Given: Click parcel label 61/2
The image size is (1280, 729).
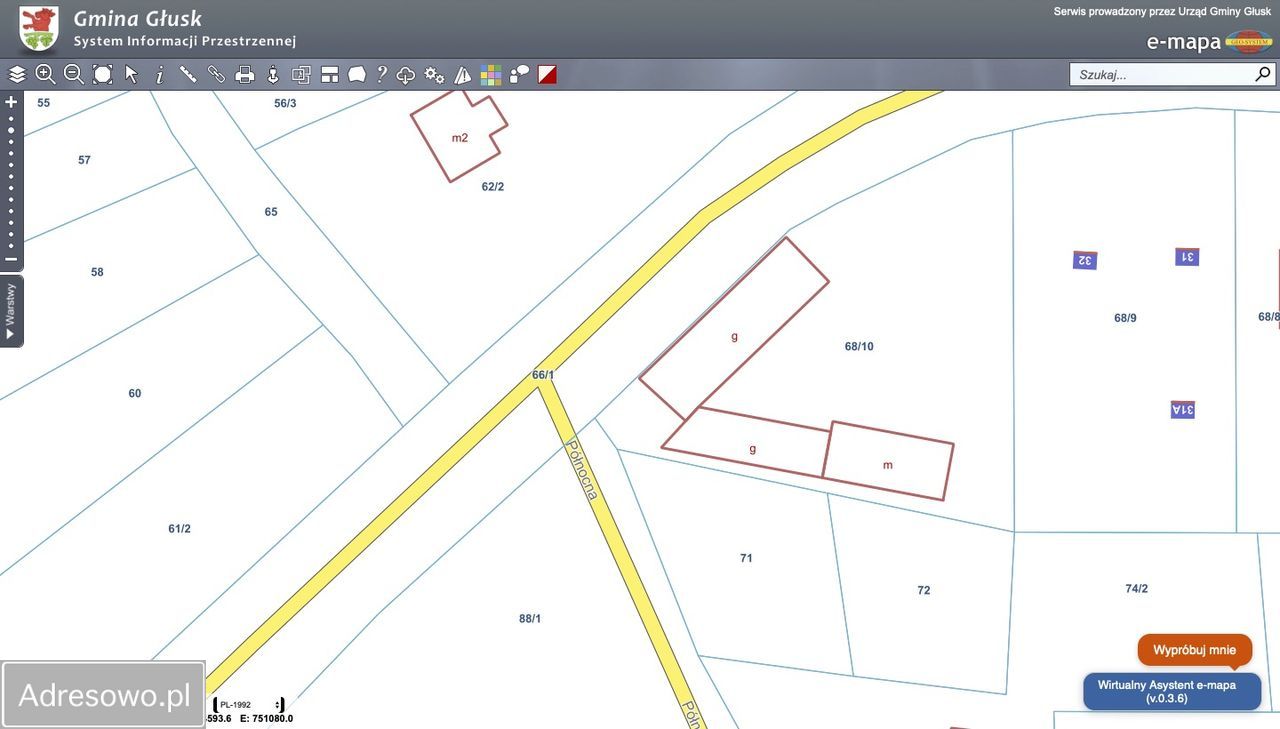Looking at the screenshot, I should [179, 529].
